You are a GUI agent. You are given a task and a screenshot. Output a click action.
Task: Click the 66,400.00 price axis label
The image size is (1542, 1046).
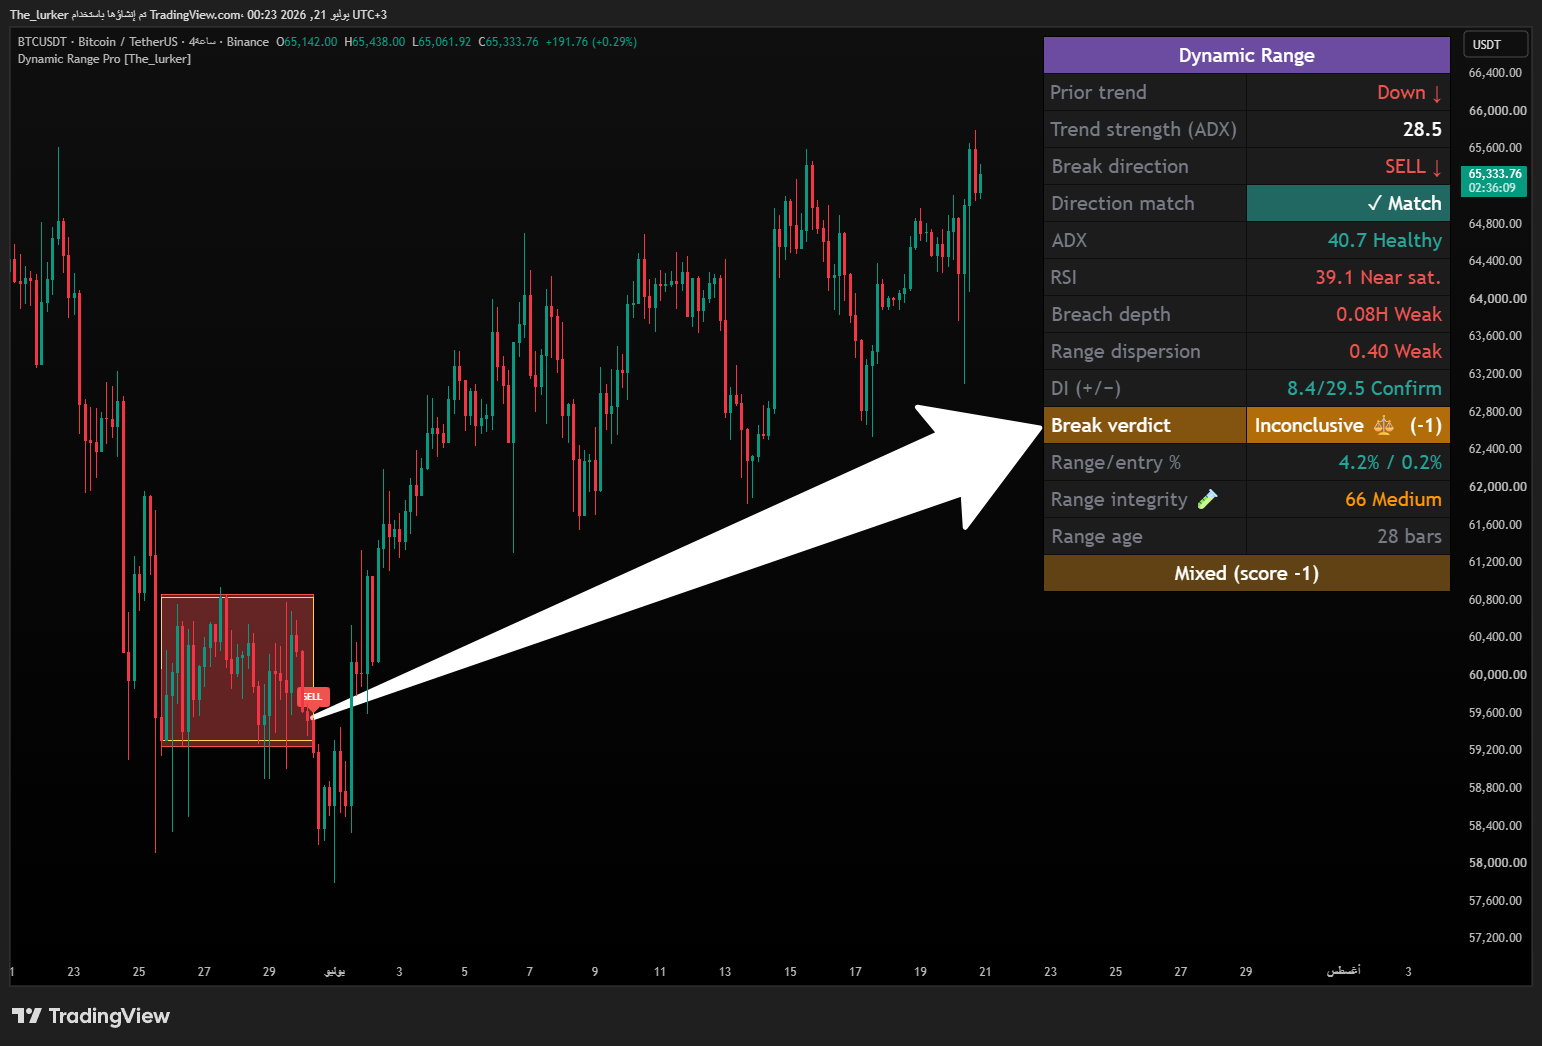(x=1495, y=73)
